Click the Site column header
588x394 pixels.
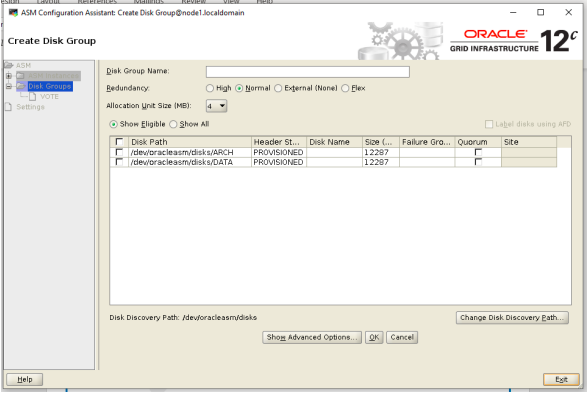coord(529,142)
